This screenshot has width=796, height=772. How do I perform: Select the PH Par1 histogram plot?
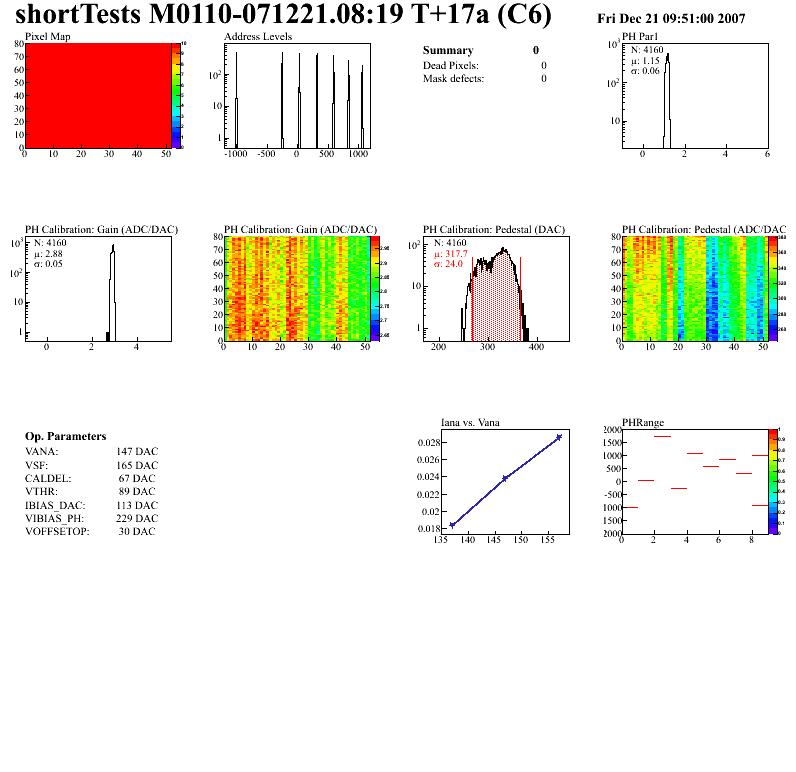point(696,96)
